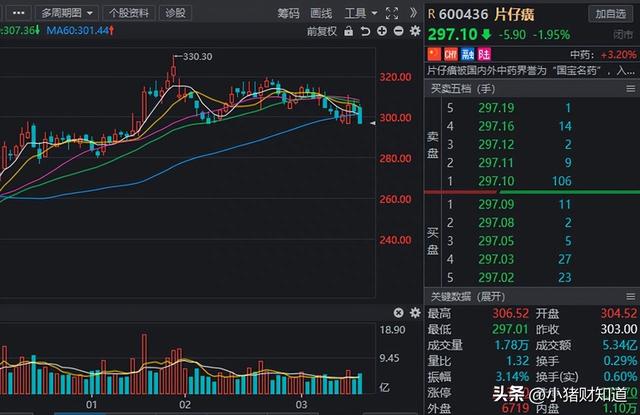Click the 诊股 button
Image resolution: width=640 pixels, height=415 pixels.
pyautogui.click(x=175, y=13)
